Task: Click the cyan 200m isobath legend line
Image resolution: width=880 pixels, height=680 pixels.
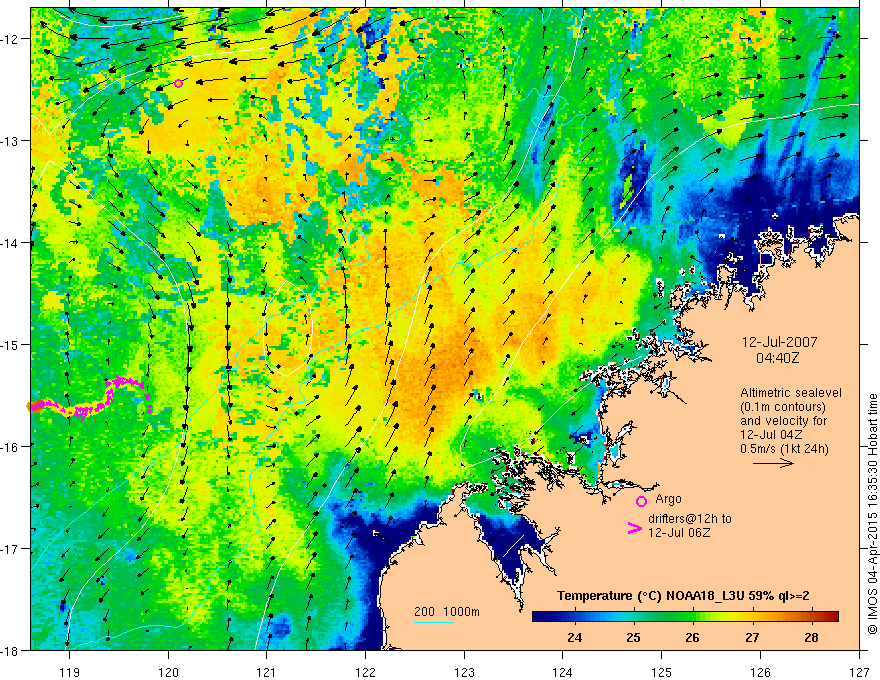Action: coord(433,622)
